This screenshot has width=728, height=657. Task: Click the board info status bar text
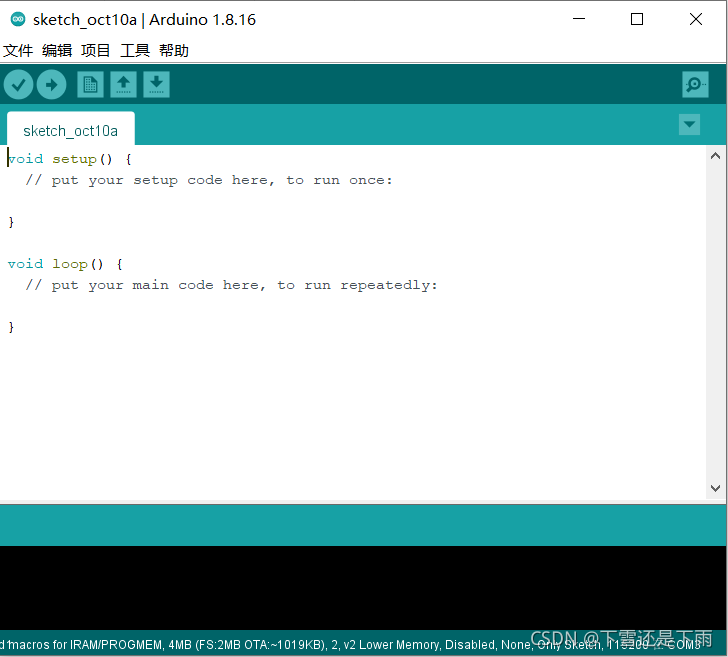point(351,644)
